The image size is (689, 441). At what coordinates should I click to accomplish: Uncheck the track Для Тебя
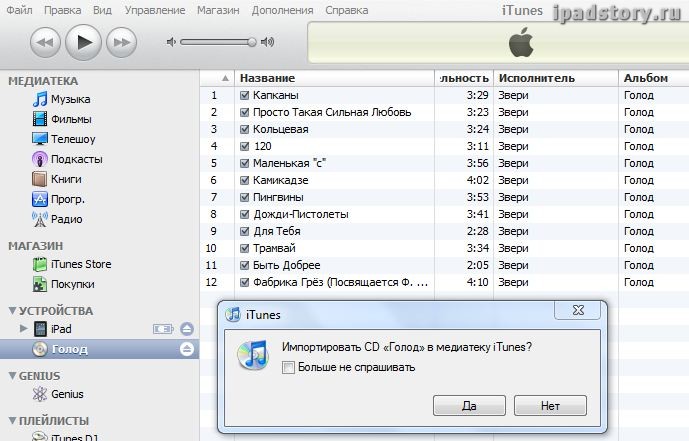(x=245, y=231)
